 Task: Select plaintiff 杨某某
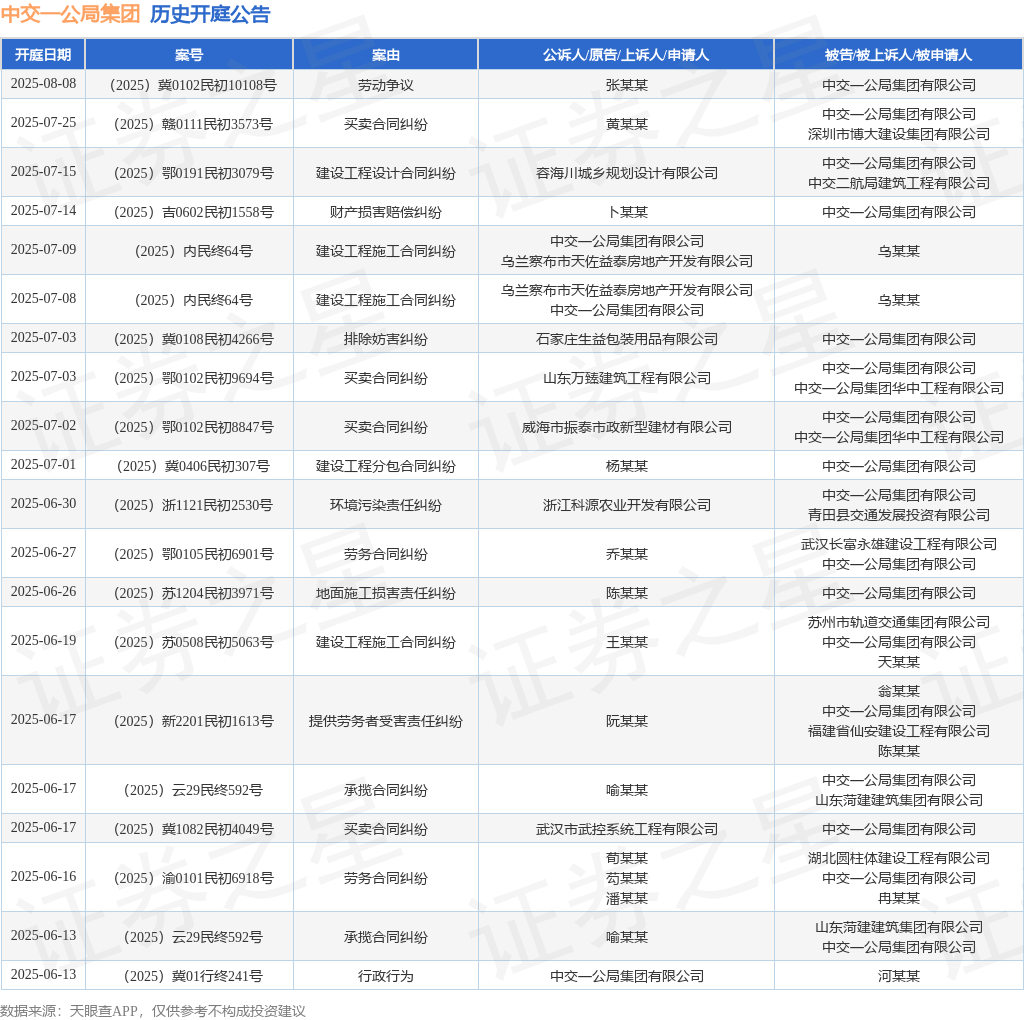tap(626, 466)
